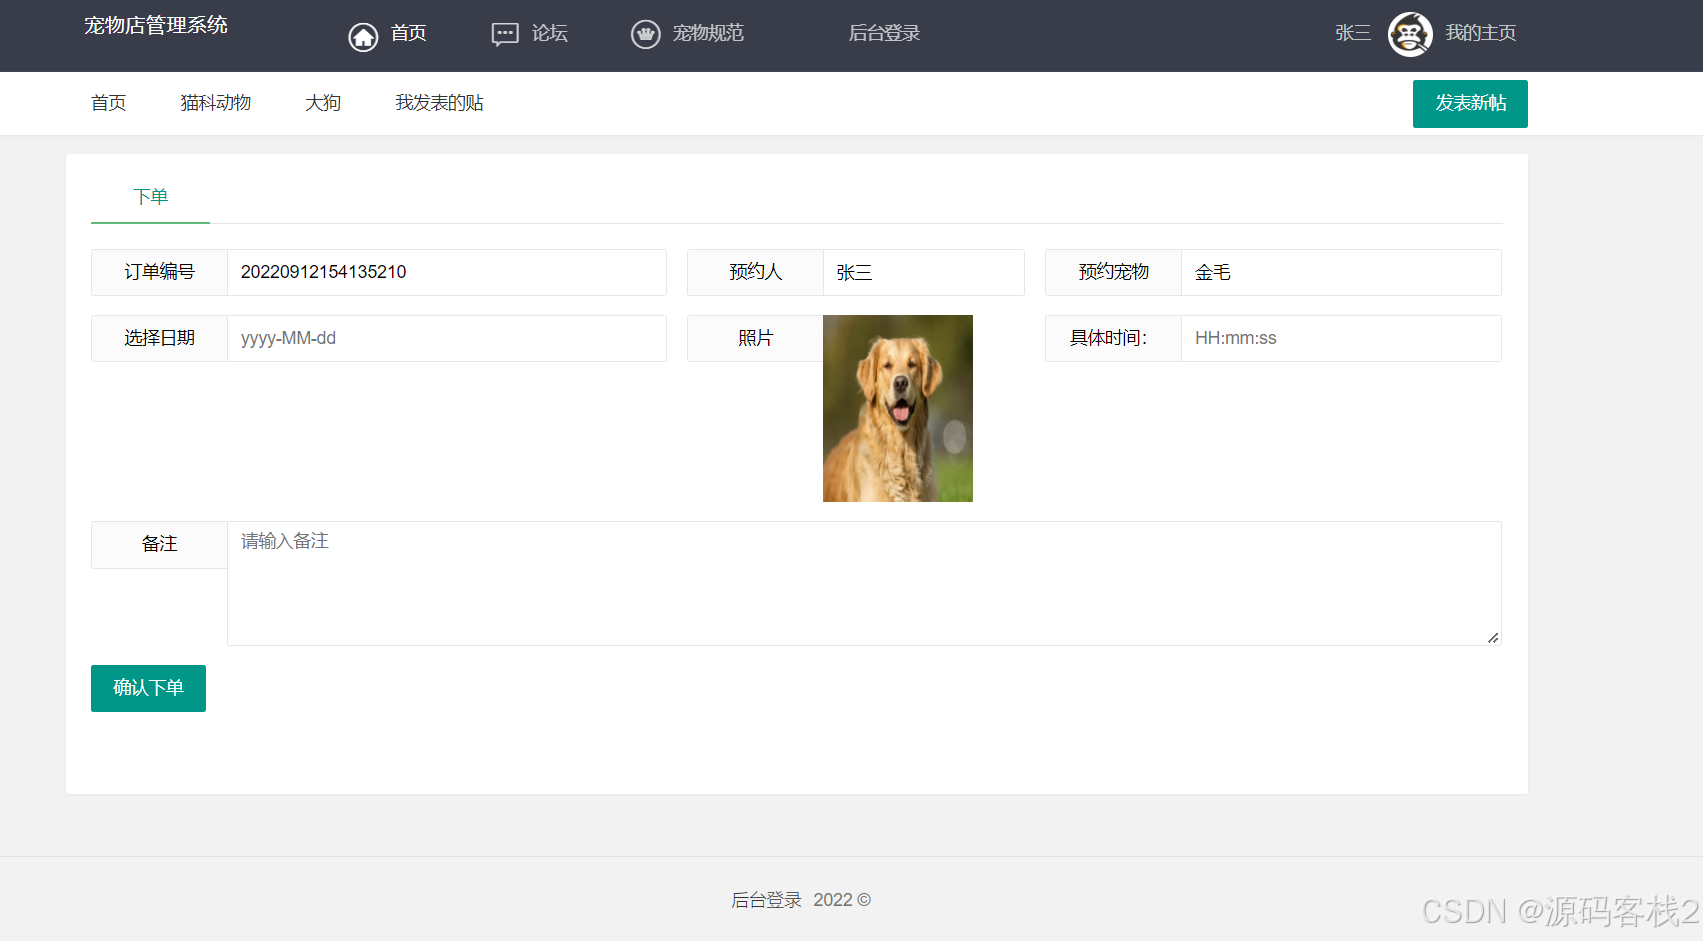Open 我的主页 link
This screenshot has height=941, width=1703.
point(1480,33)
